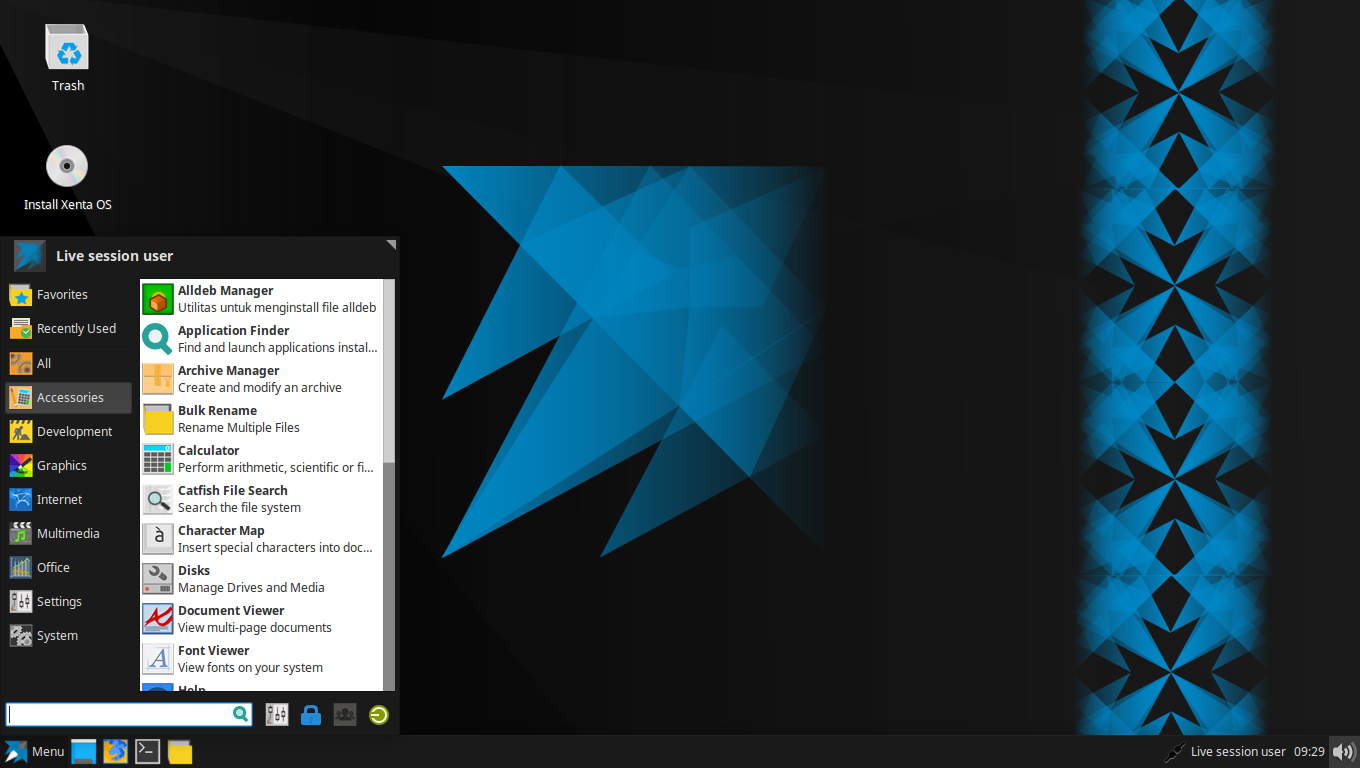The width and height of the screenshot is (1360, 768).
Task: Click the Calculator icon
Action: (x=158, y=459)
